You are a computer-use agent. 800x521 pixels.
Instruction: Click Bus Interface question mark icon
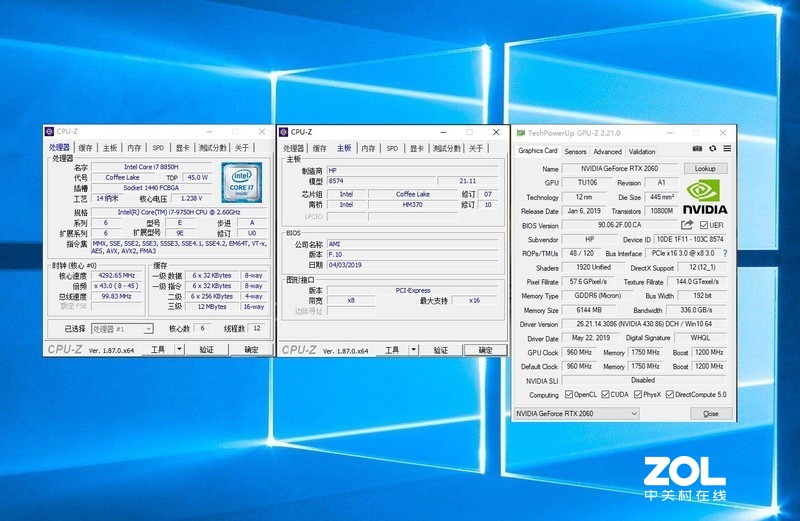click(725, 253)
